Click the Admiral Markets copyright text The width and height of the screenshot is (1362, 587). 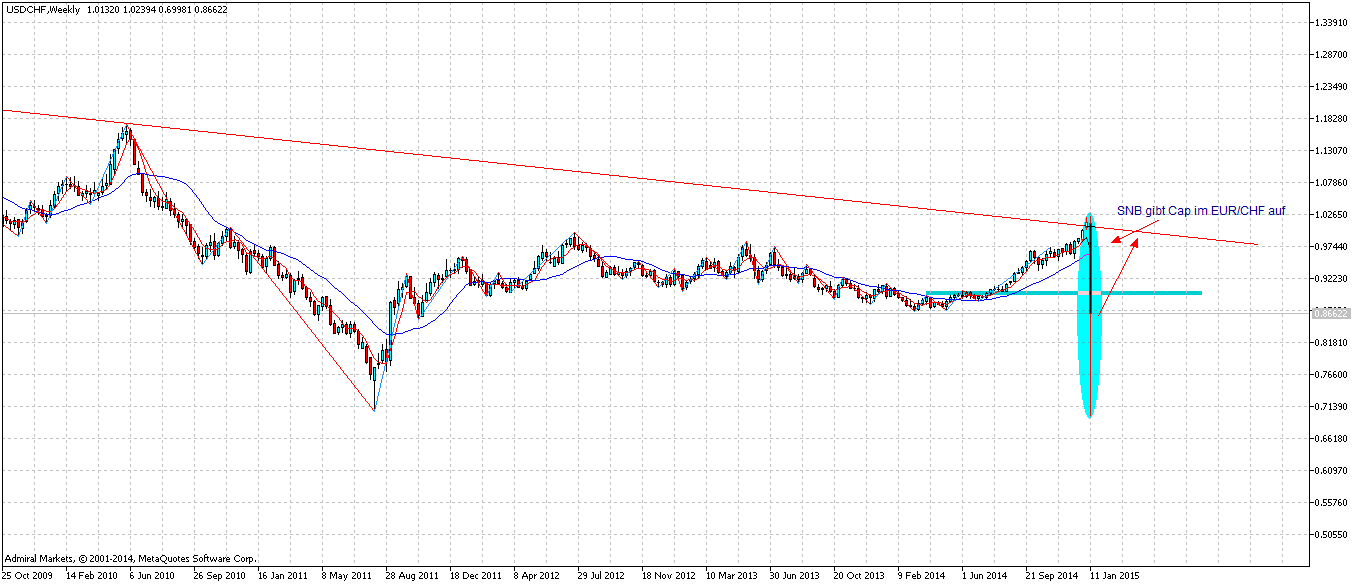coord(130,558)
